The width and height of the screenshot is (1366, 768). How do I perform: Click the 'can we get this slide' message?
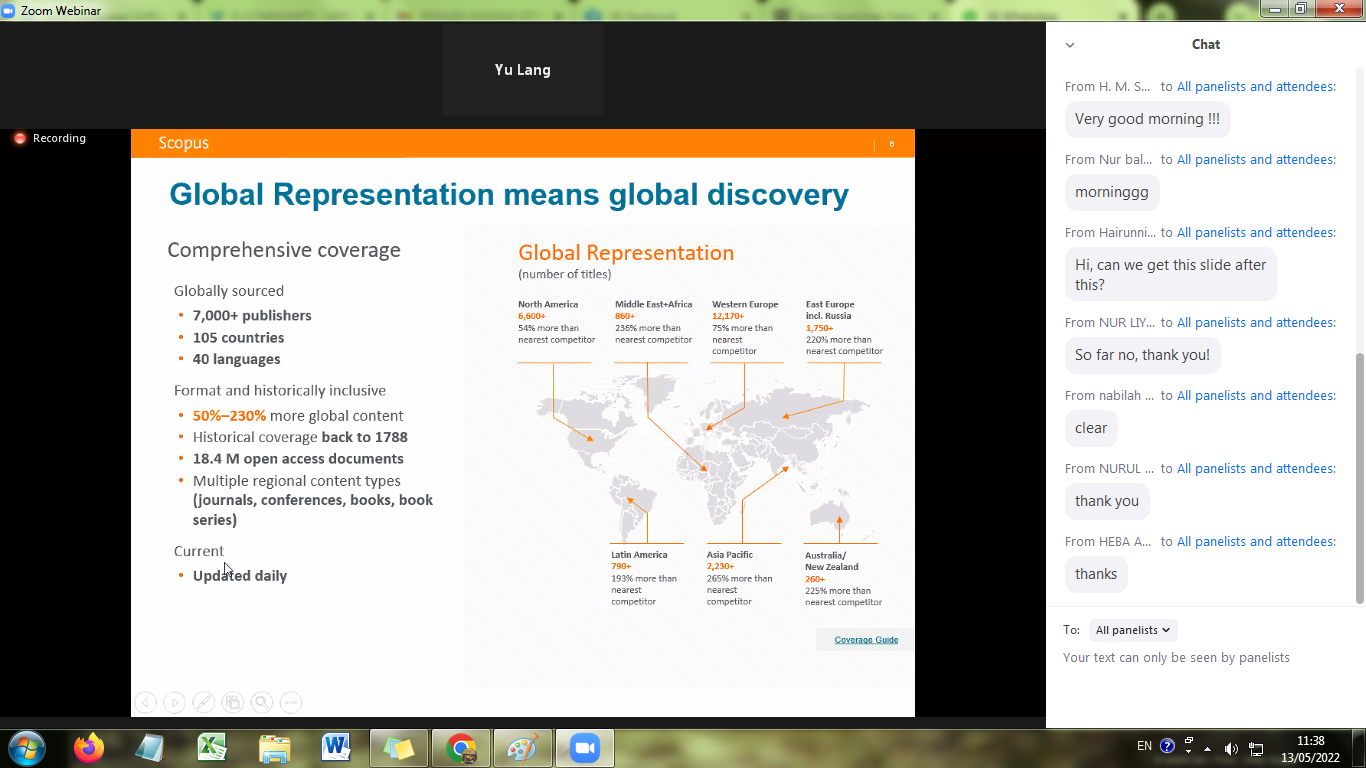[1170, 275]
